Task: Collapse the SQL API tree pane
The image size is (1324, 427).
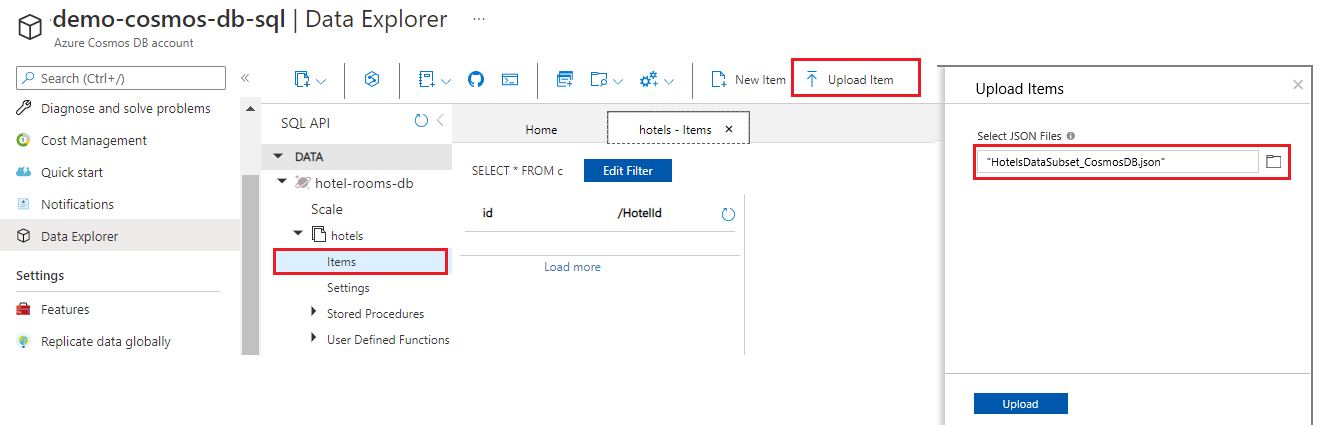Action: 440,121
